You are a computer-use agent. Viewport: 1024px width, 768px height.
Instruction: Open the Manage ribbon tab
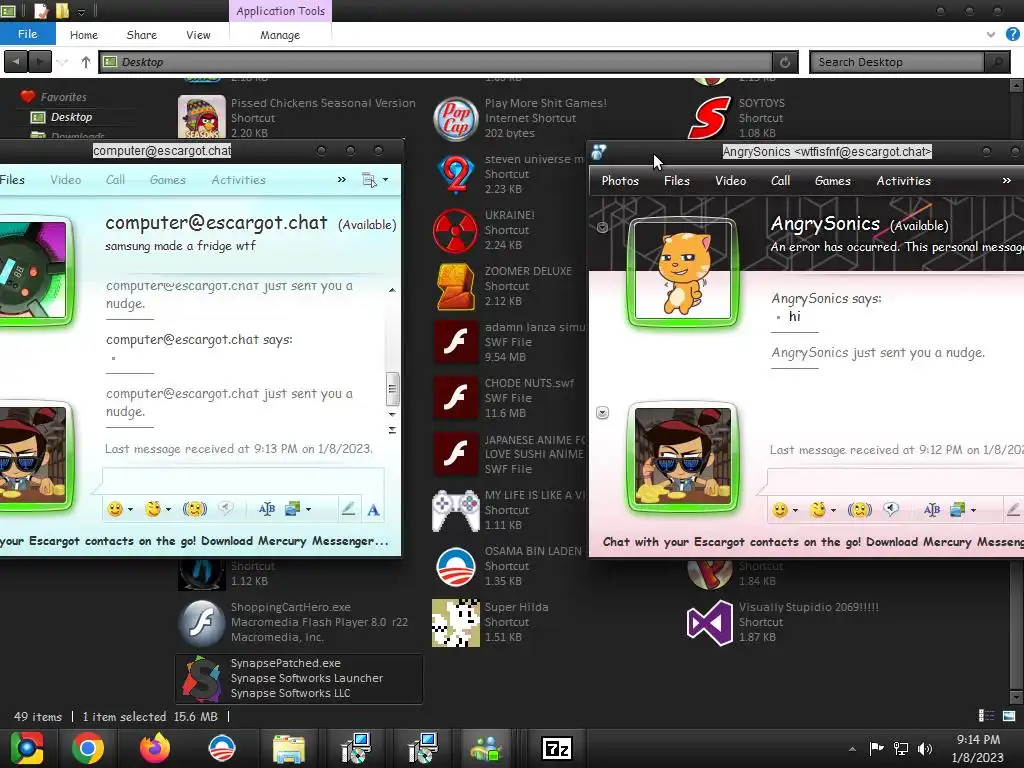point(280,35)
